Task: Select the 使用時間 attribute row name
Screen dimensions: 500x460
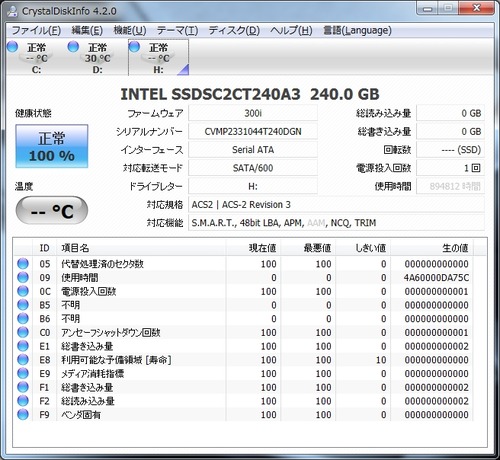Action: (80, 277)
